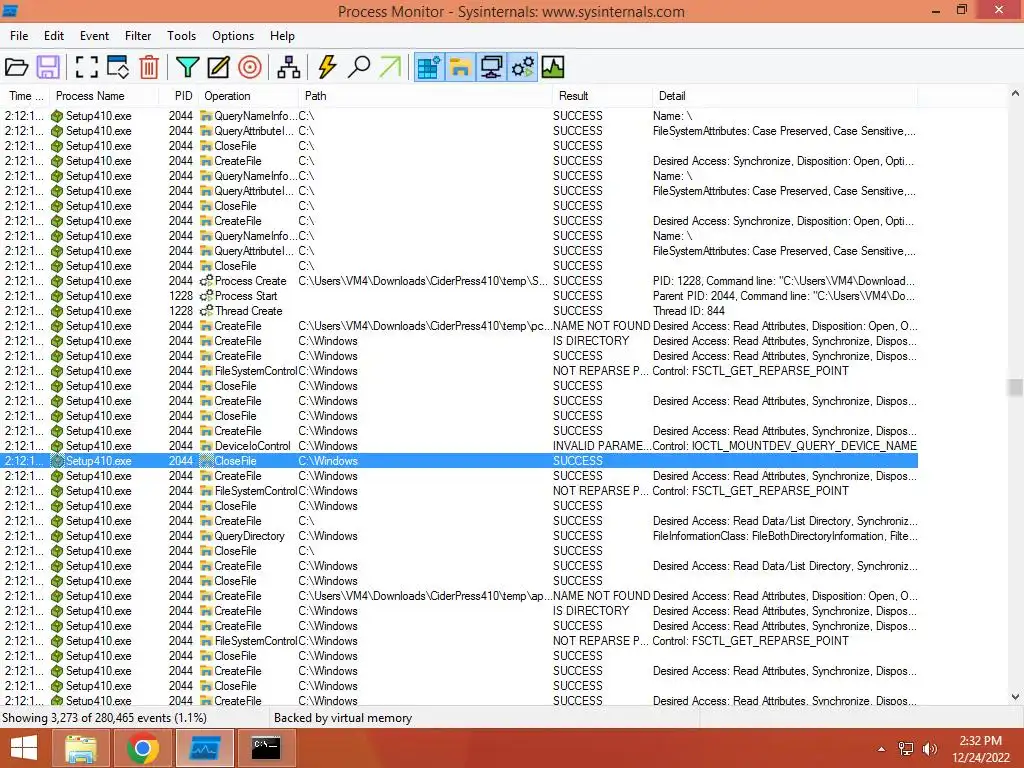
Task: Click gears icon in Process Create row
Action: (206, 281)
